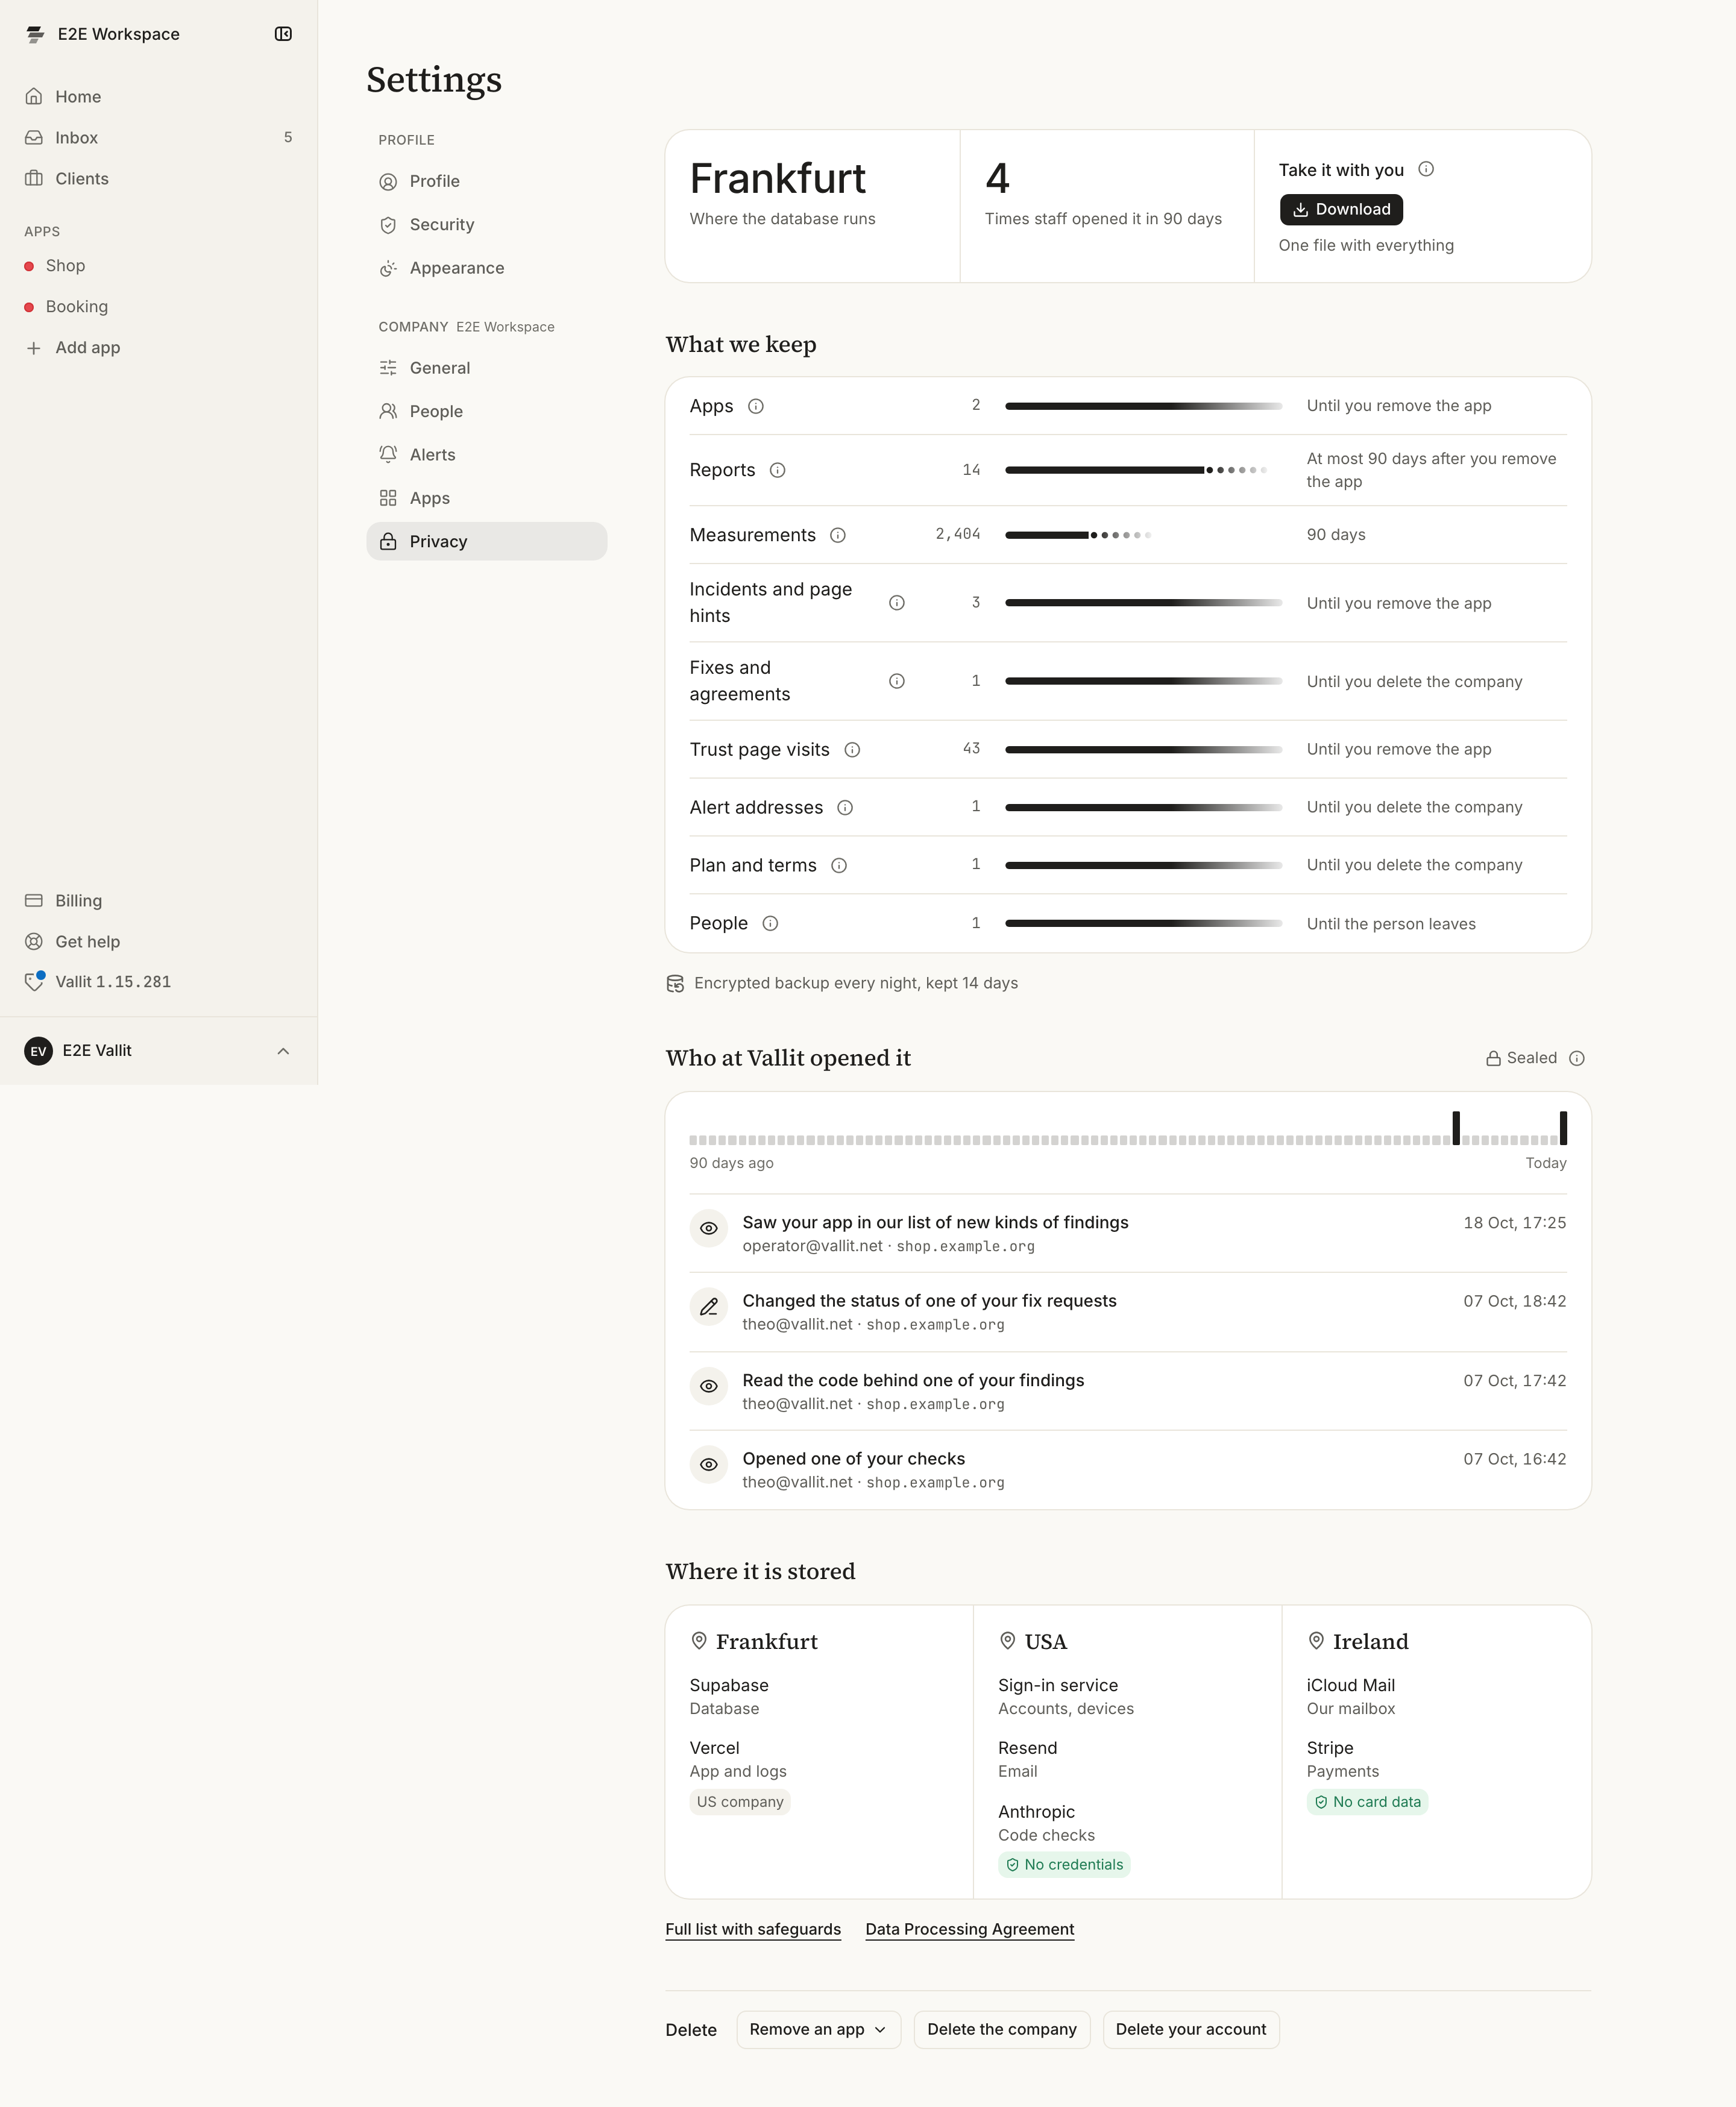1736x2107 pixels.
Task: Open the People company settings
Action: 486,411
